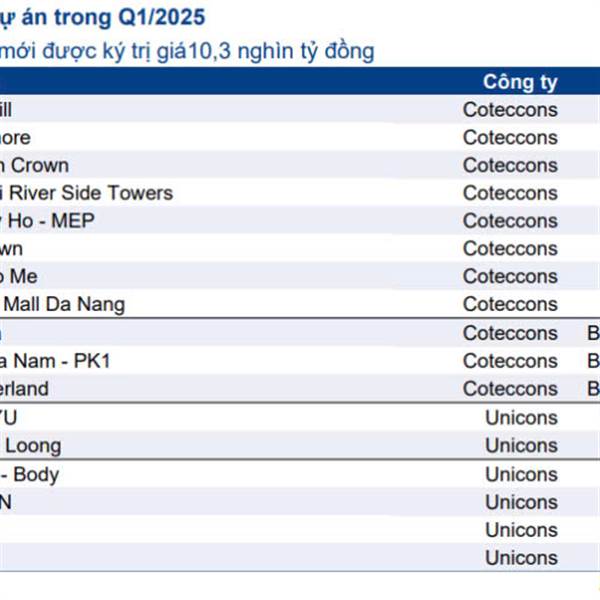Image resolution: width=600 pixels, height=600 pixels.
Task: Click the project cell ending in "erland"
Action: [24, 388]
